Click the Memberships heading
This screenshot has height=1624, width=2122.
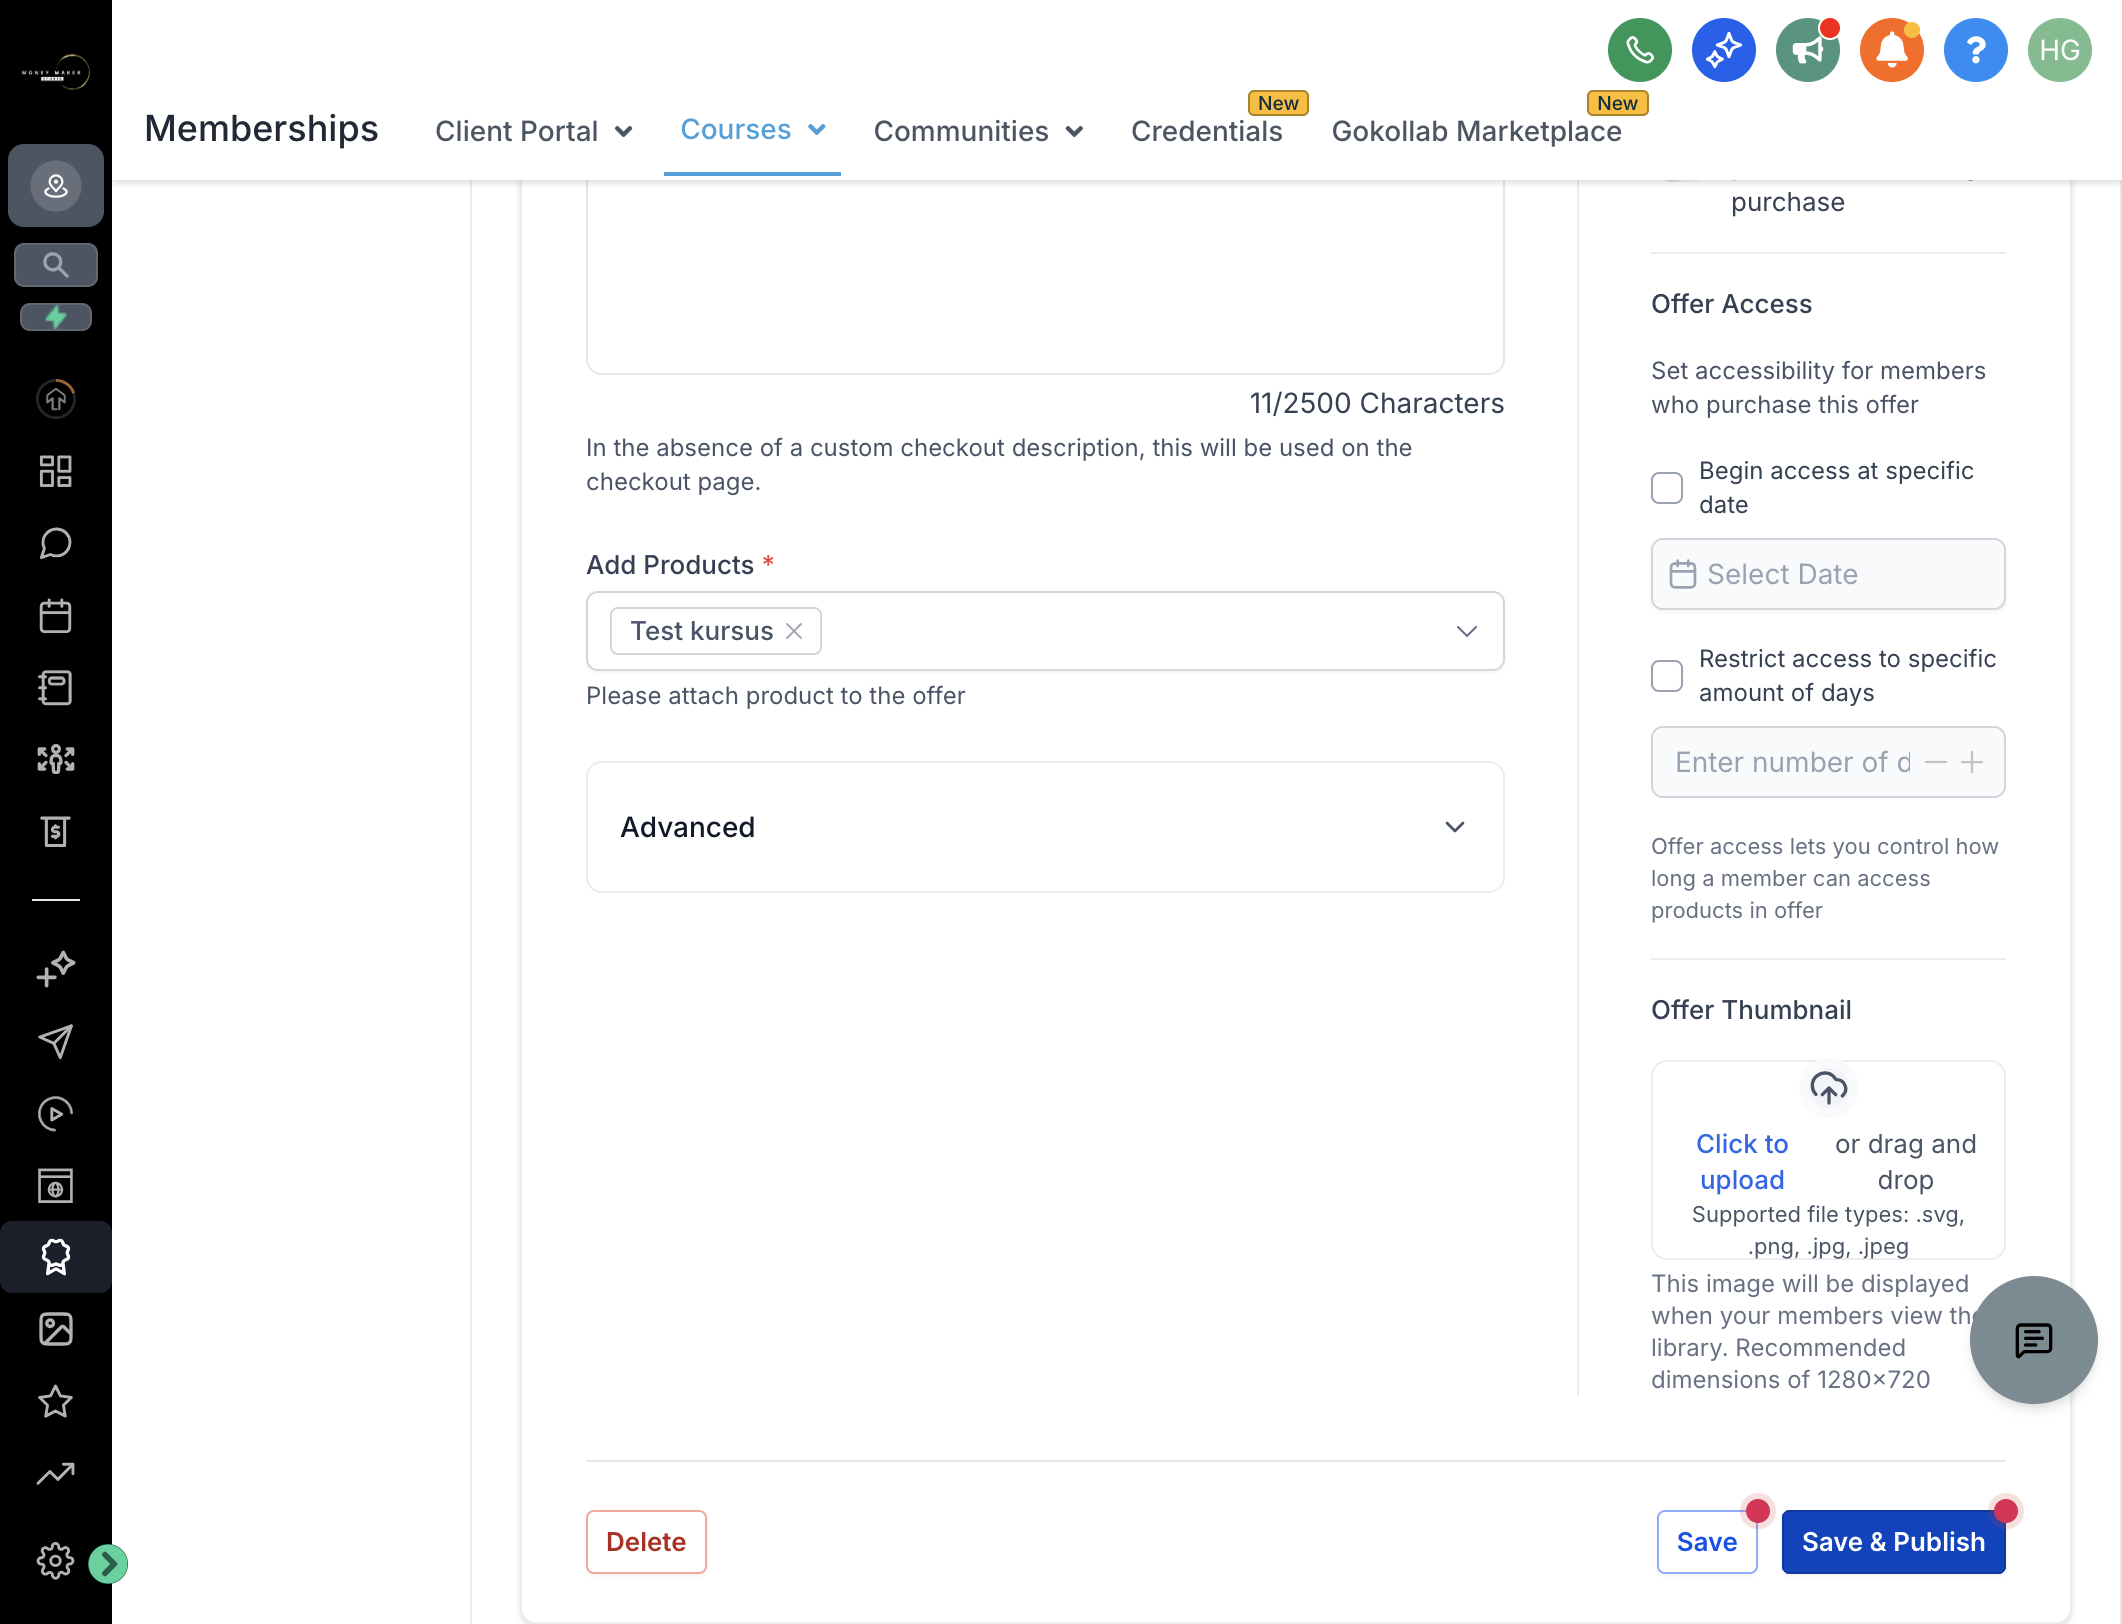261,129
